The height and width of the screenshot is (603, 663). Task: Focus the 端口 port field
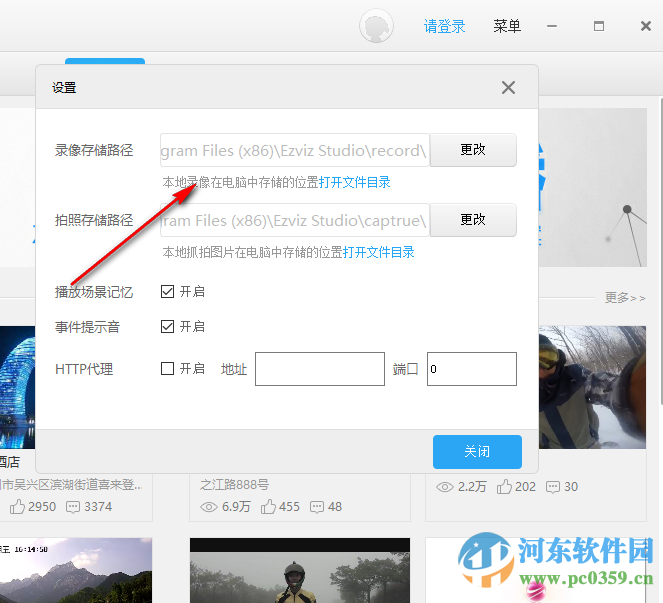point(471,369)
